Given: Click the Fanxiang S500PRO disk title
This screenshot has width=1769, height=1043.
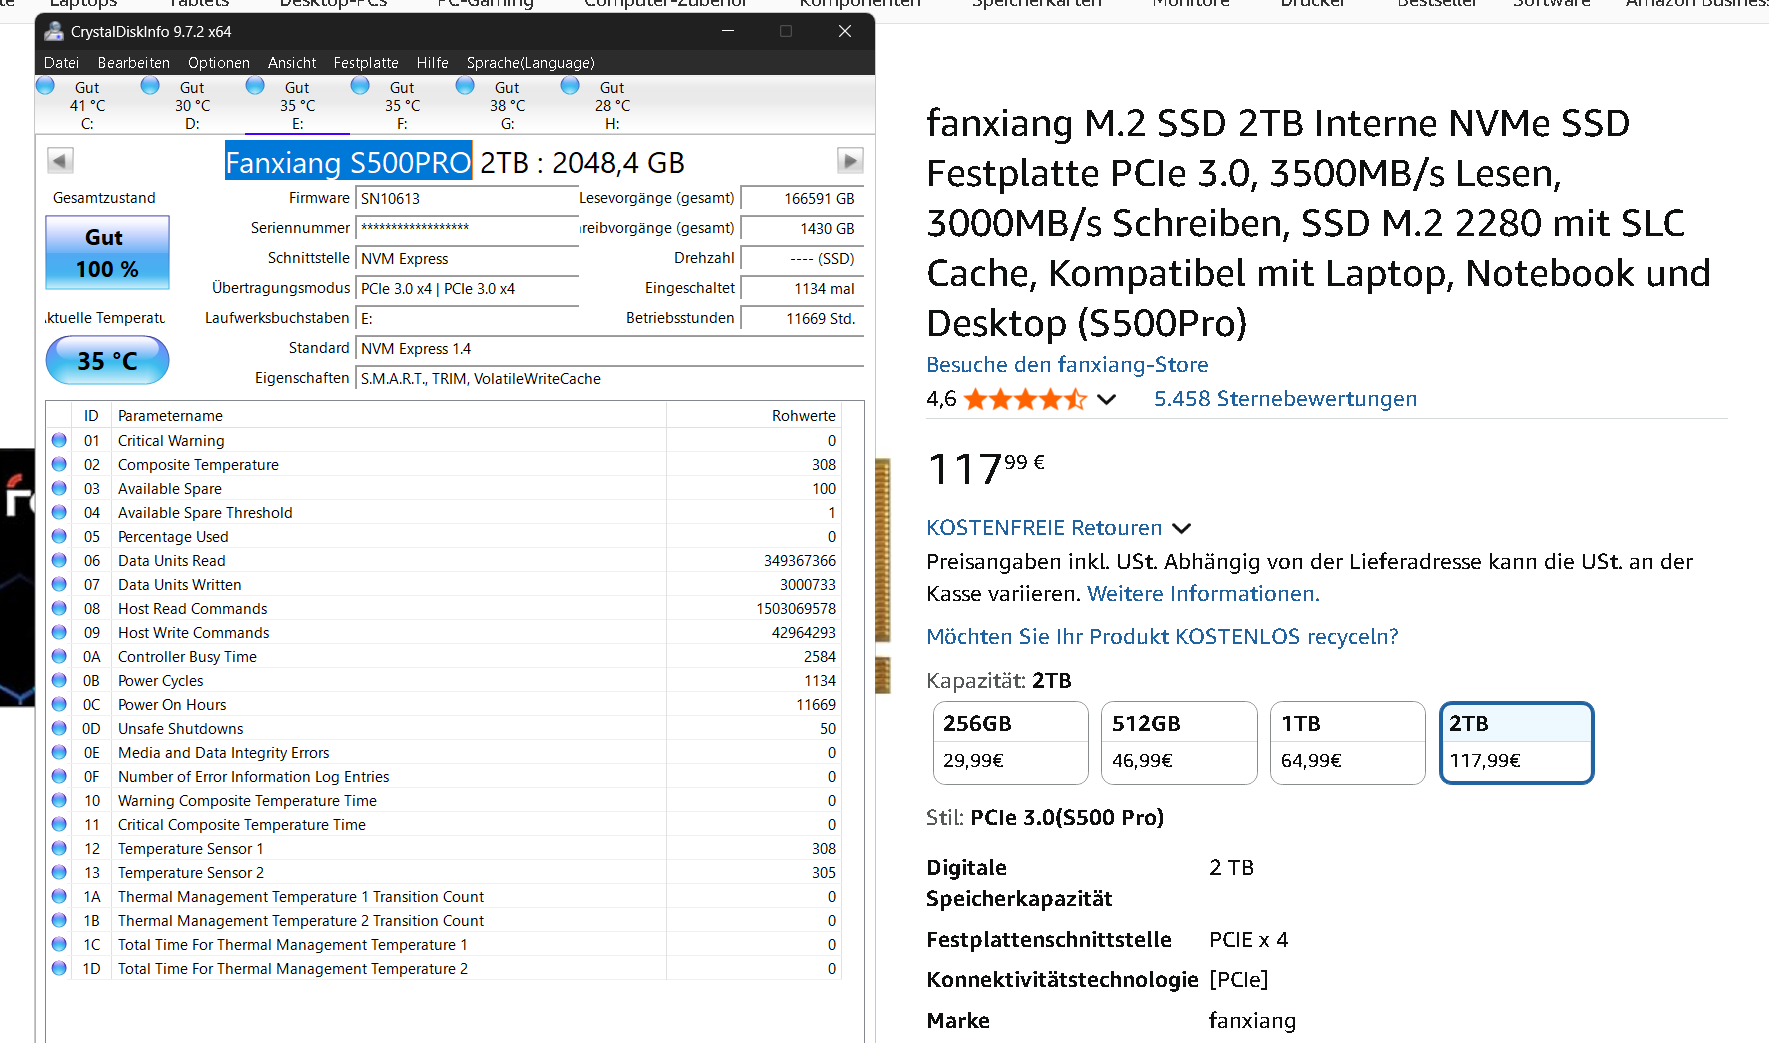Looking at the screenshot, I should click(348, 162).
